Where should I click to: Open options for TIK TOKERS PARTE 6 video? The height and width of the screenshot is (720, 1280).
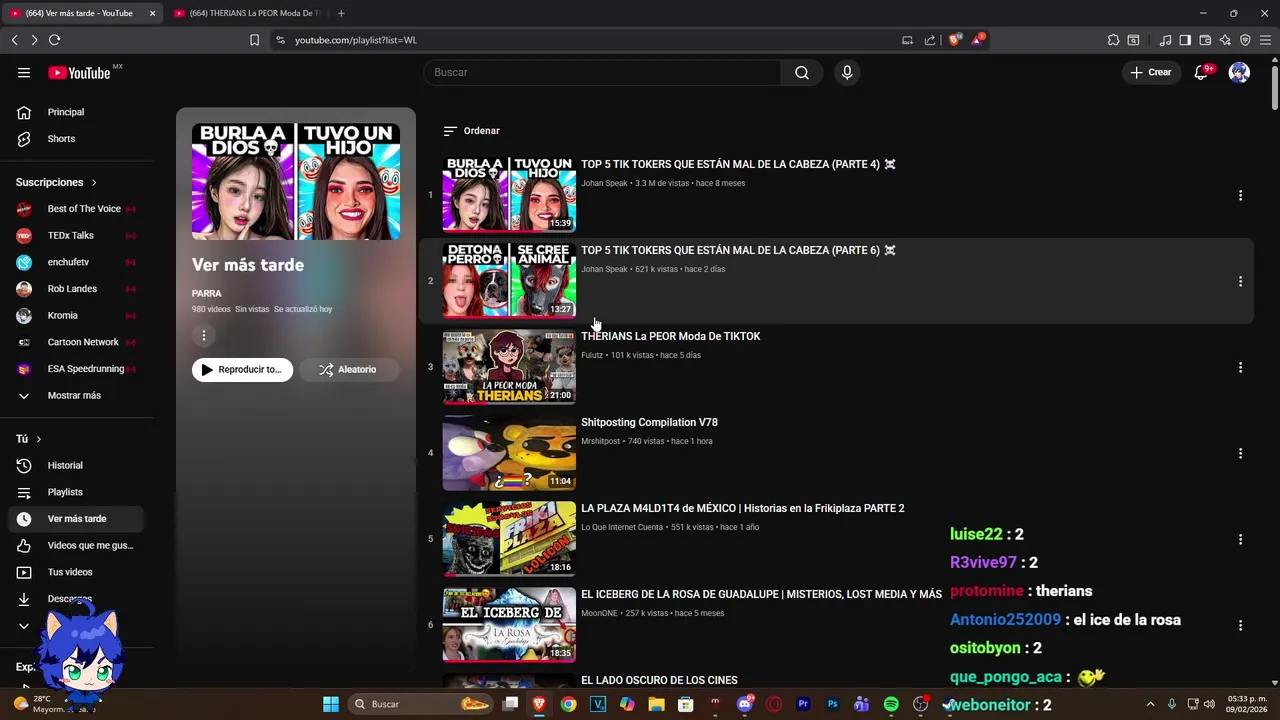1240,281
